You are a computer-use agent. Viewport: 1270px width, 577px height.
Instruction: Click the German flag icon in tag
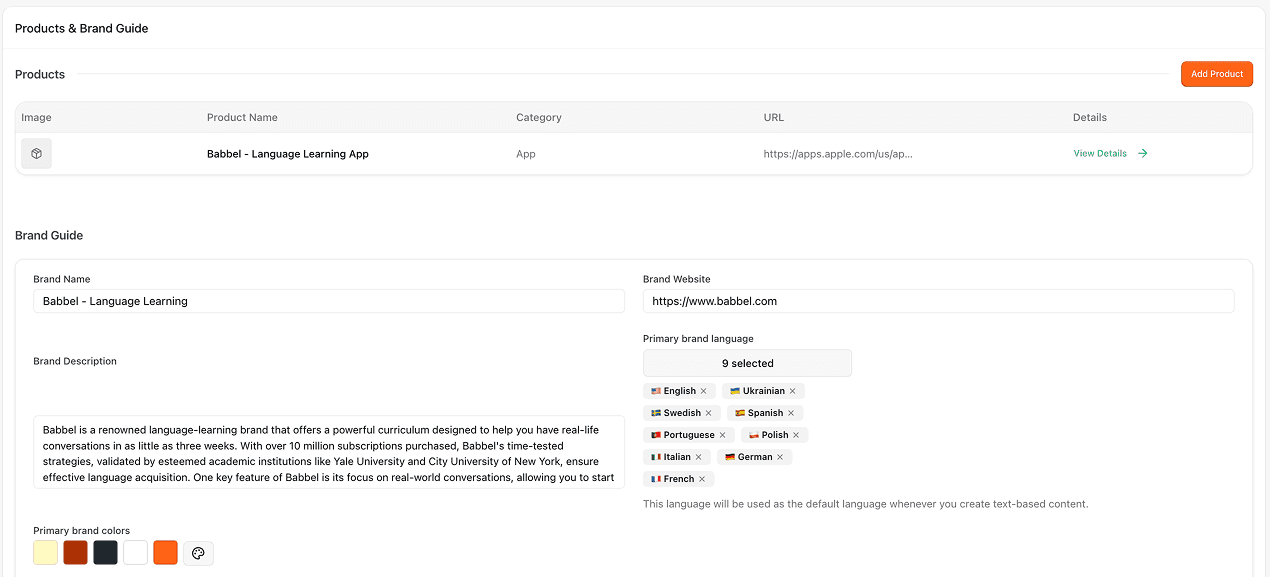click(x=730, y=457)
